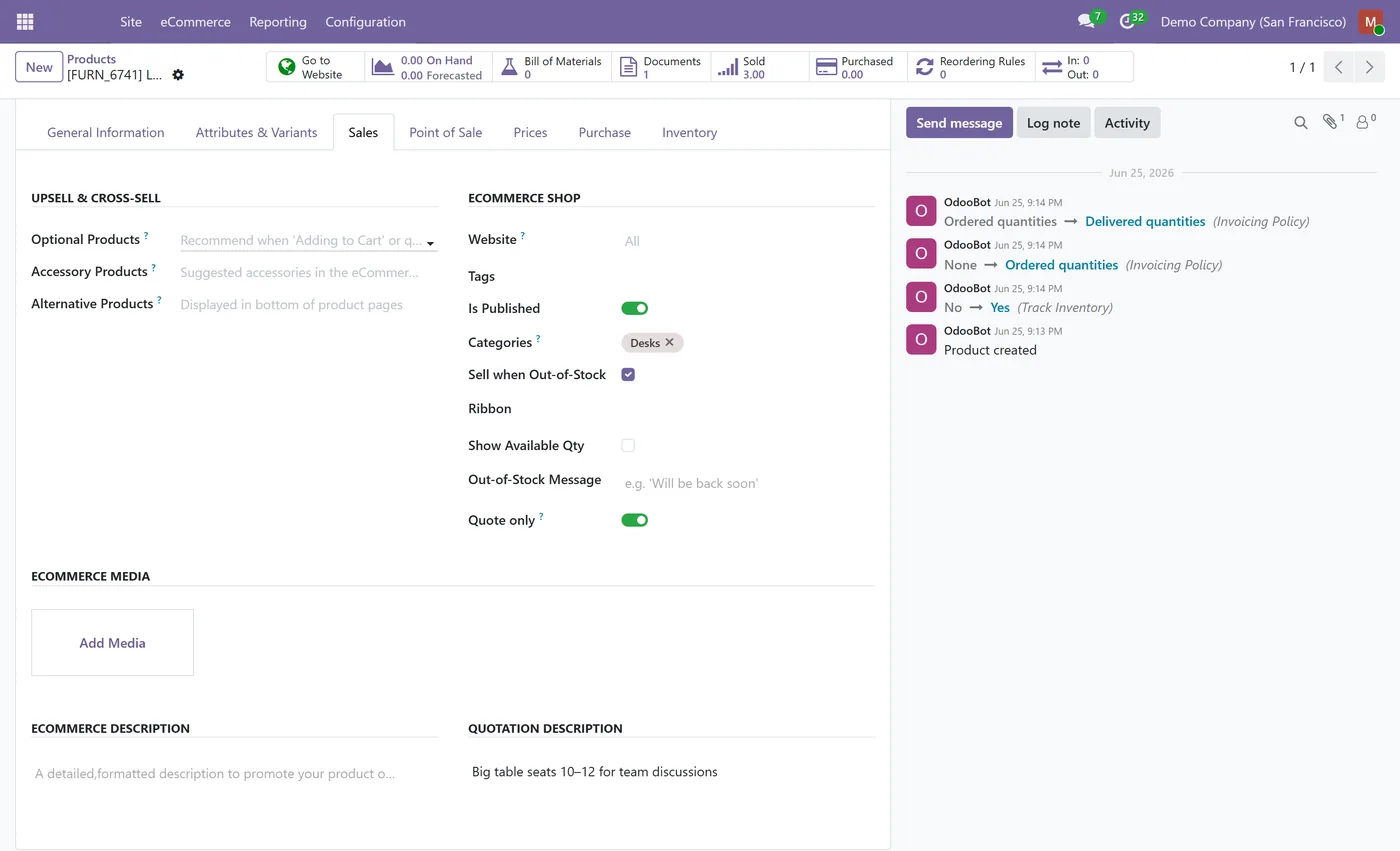Image resolution: width=1400 pixels, height=851 pixels.
Task: Click the Website help question mark
Action: click(522, 236)
